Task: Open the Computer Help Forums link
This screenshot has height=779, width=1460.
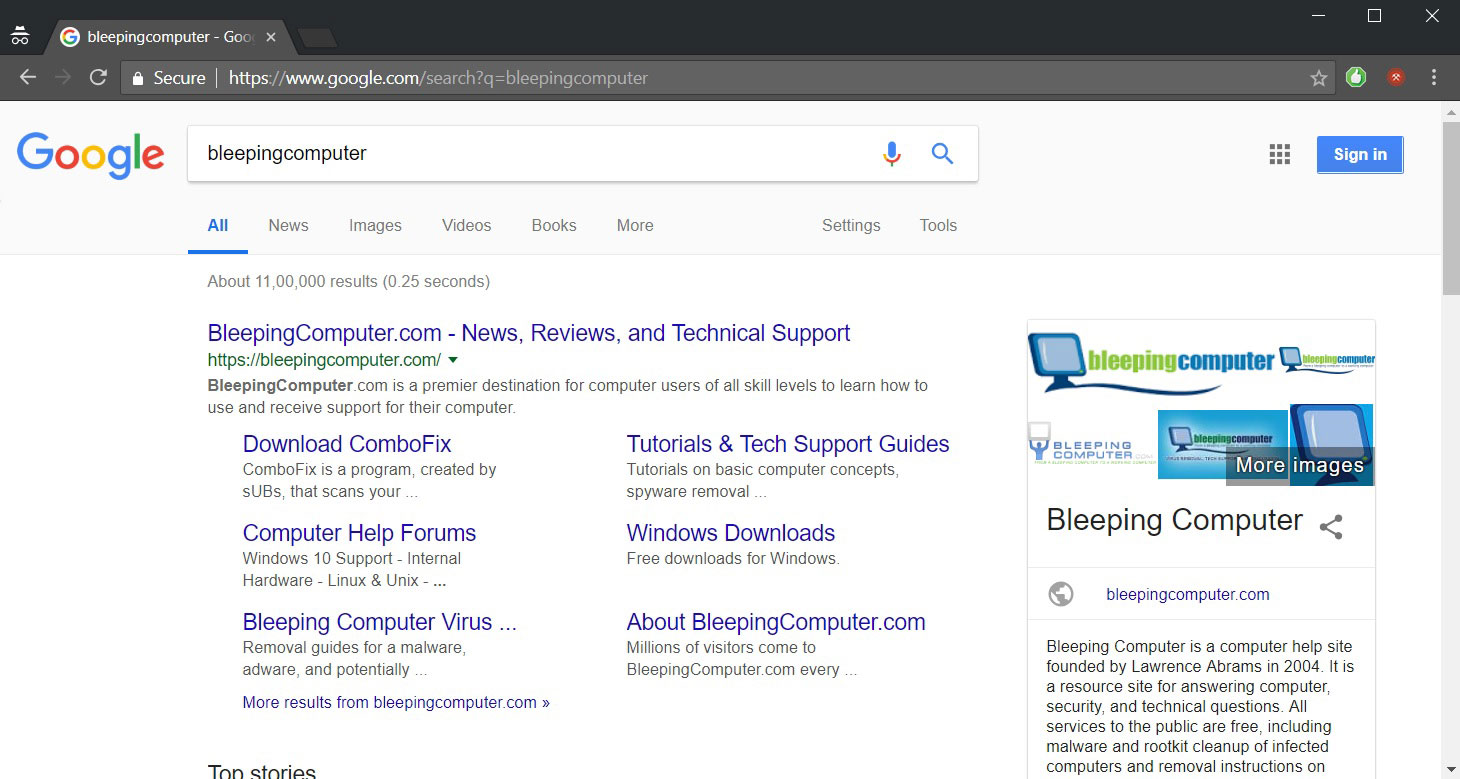Action: click(x=359, y=533)
